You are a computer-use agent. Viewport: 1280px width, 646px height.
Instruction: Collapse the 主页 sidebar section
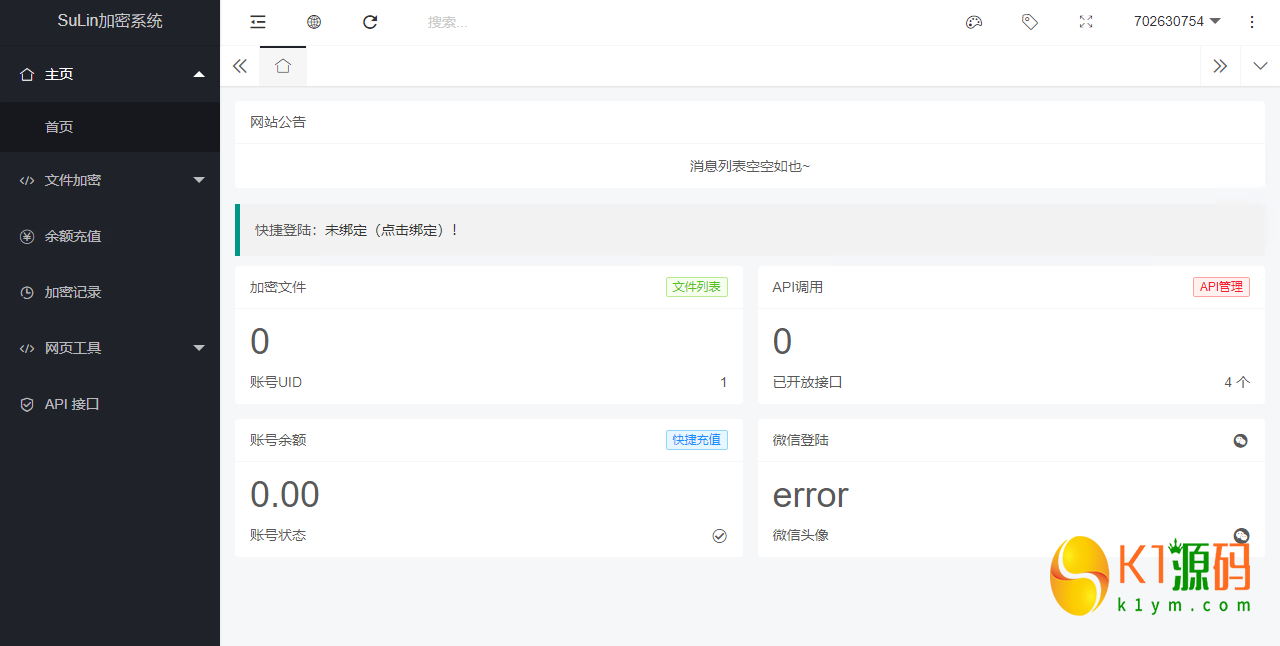pos(110,74)
